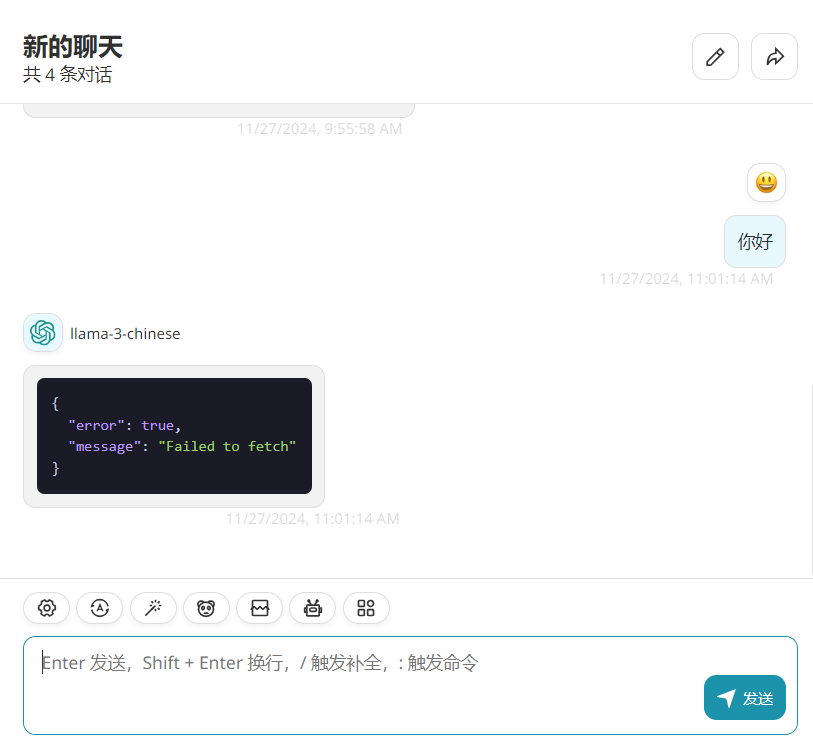Click the llama-3-chinese model name label
Viewport: 813px width, 754px height.
[125, 334]
